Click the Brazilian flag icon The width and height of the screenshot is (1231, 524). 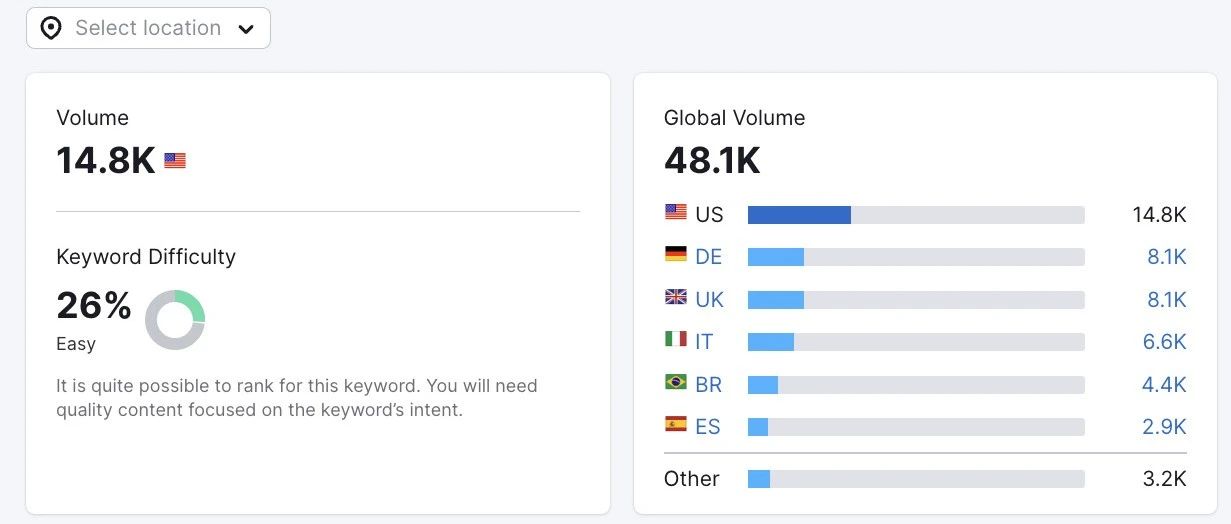676,382
